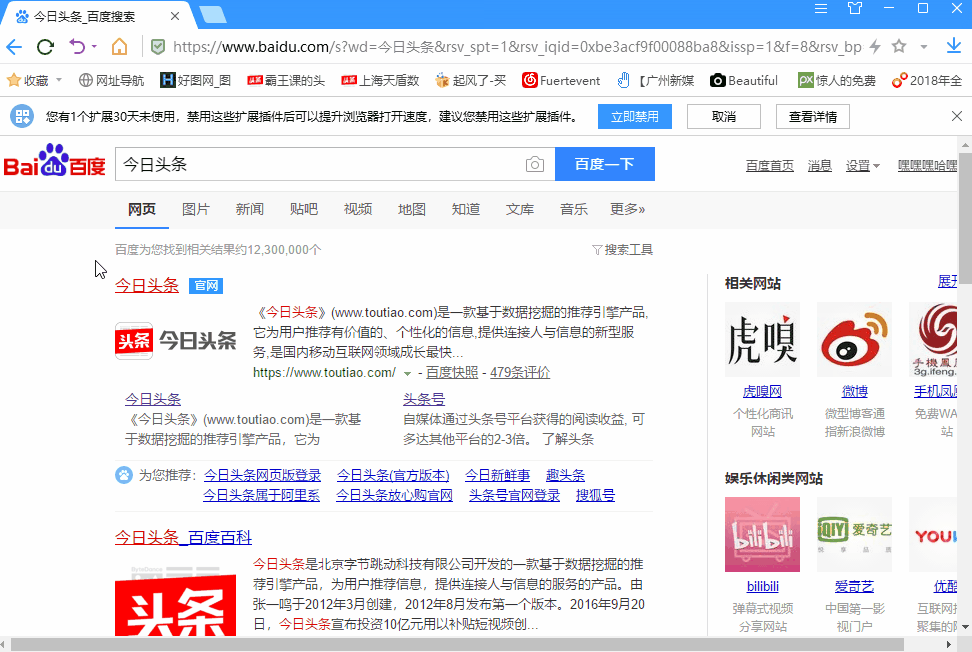The image size is (972, 652).
Task: Switch to the 视频 search tab
Action: click(357, 209)
